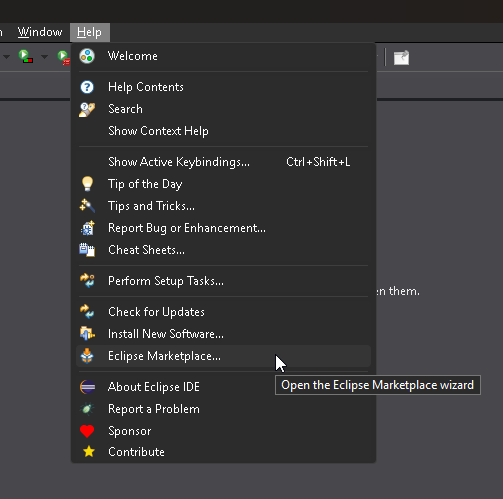The width and height of the screenshot is (503, 499).
Task: Open the Window menu
Action: click(40, 32)
